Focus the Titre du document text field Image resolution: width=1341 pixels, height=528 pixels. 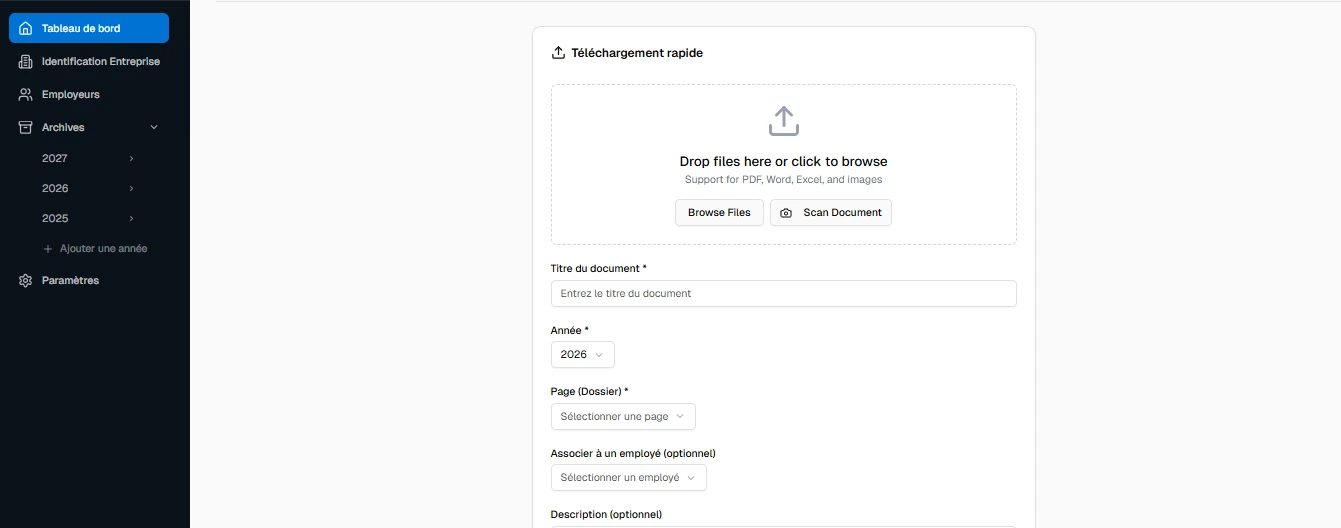click(x=783, y=294)
